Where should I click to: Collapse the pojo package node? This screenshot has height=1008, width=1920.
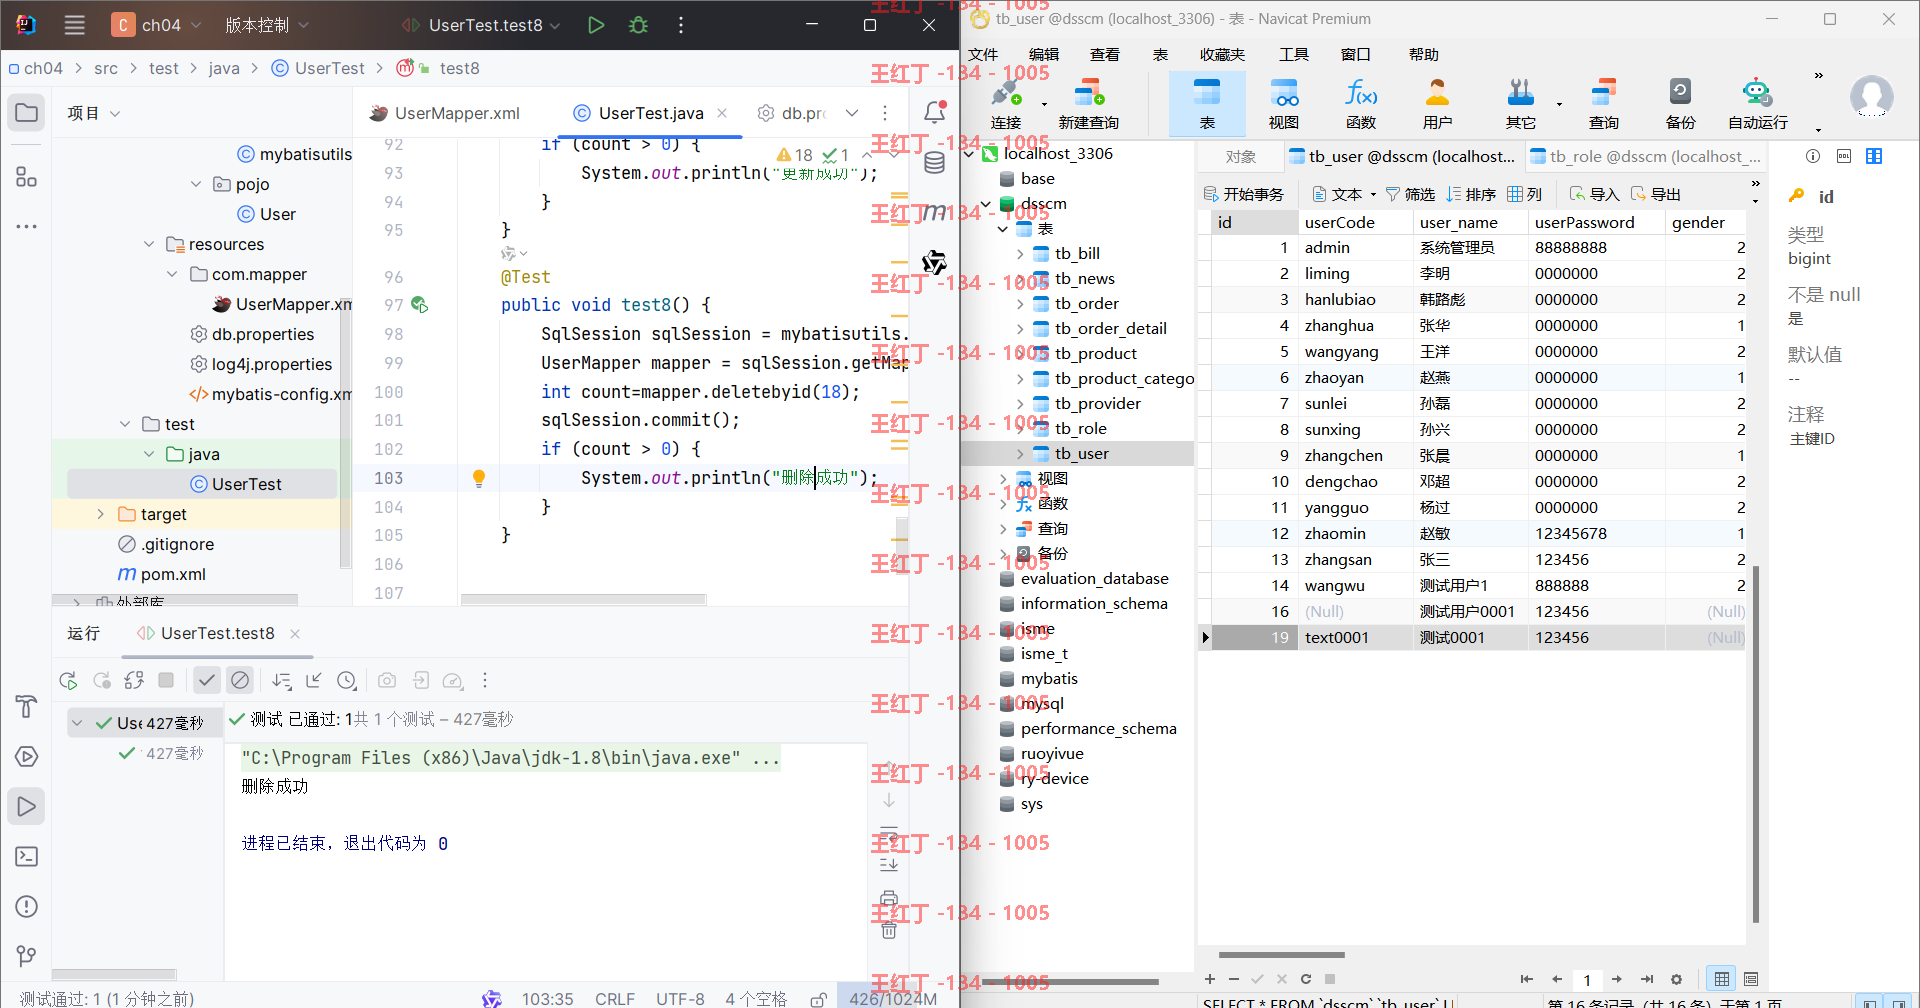(x=196, y=184)
